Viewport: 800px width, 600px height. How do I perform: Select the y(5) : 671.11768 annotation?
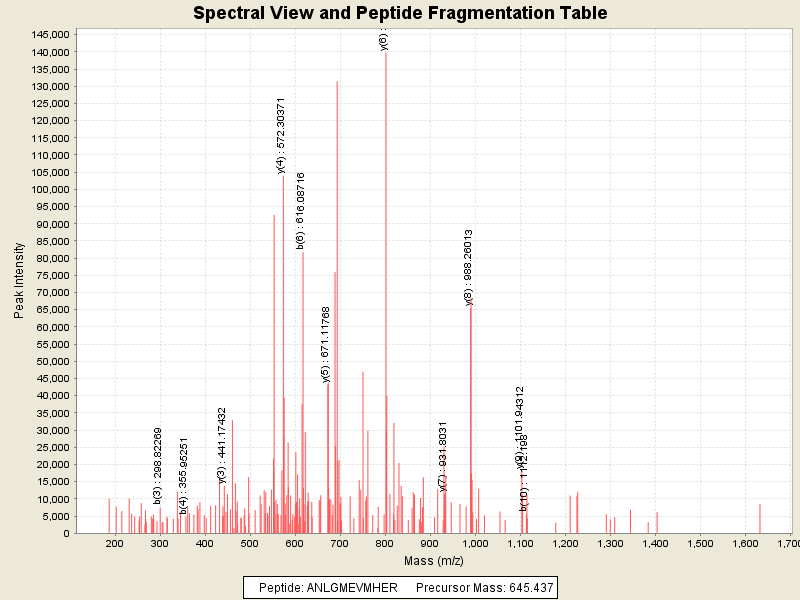coord(326,344)
